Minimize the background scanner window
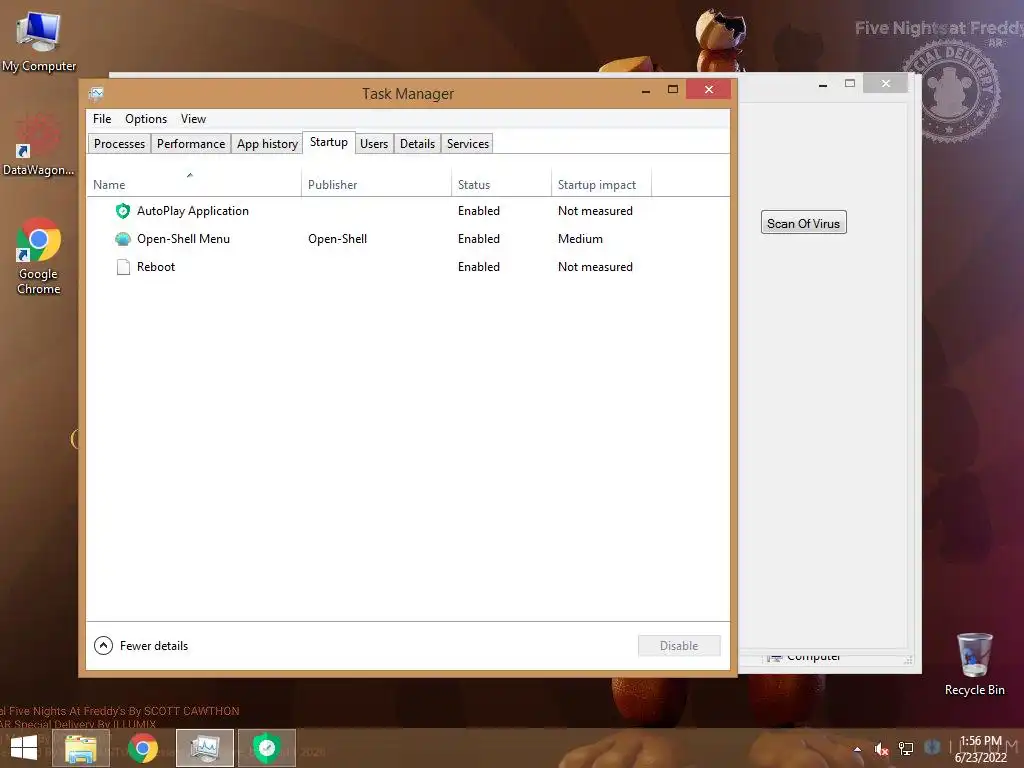The width and height of the screenshot is (1024, 768). point(823,84)
